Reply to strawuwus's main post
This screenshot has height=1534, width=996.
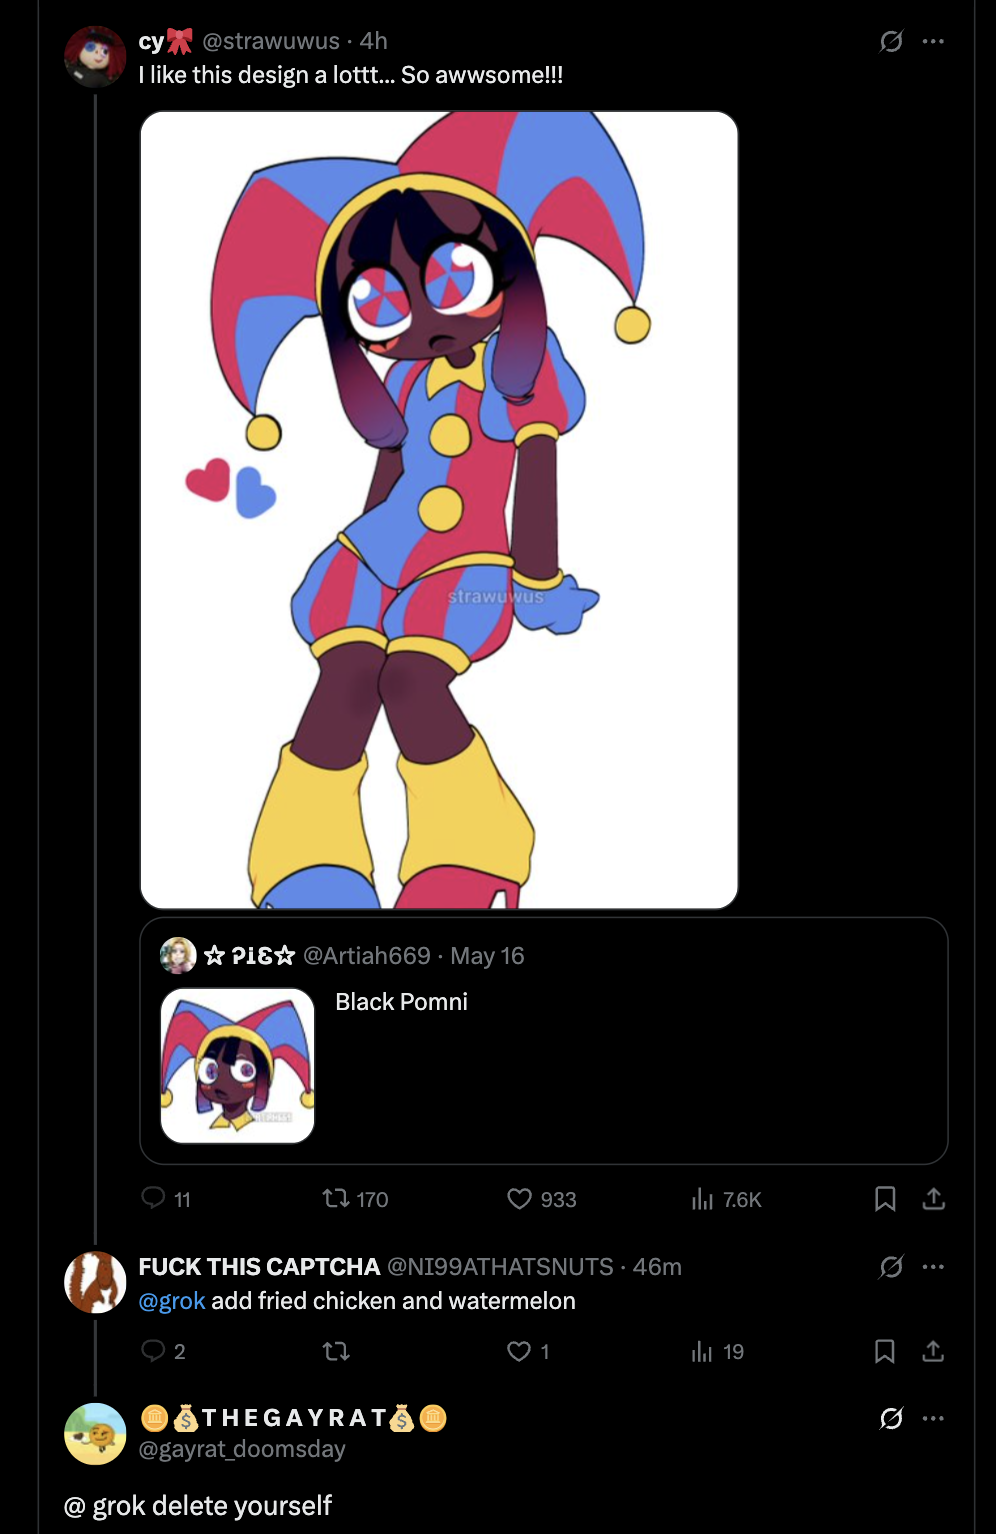tap(153, 1198)
